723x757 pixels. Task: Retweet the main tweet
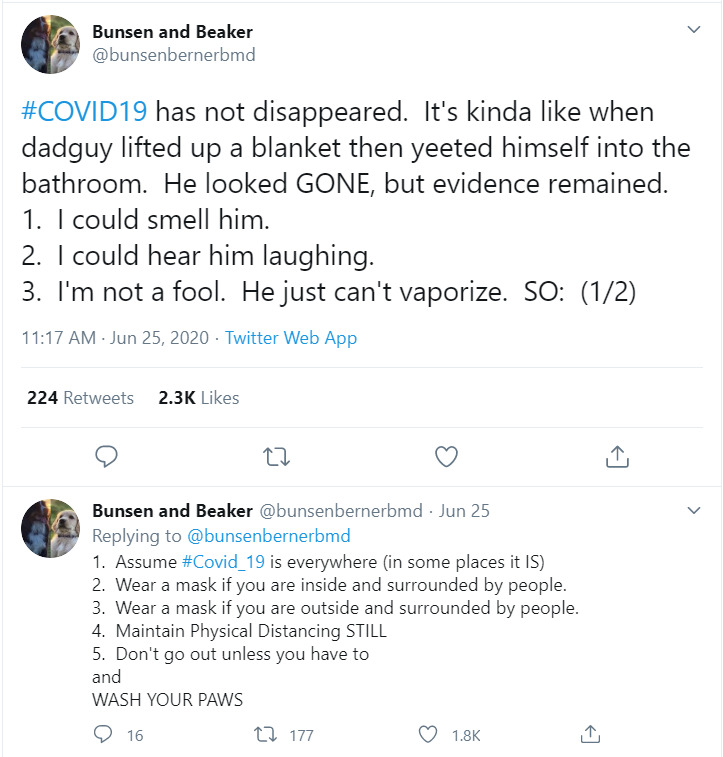275,457
